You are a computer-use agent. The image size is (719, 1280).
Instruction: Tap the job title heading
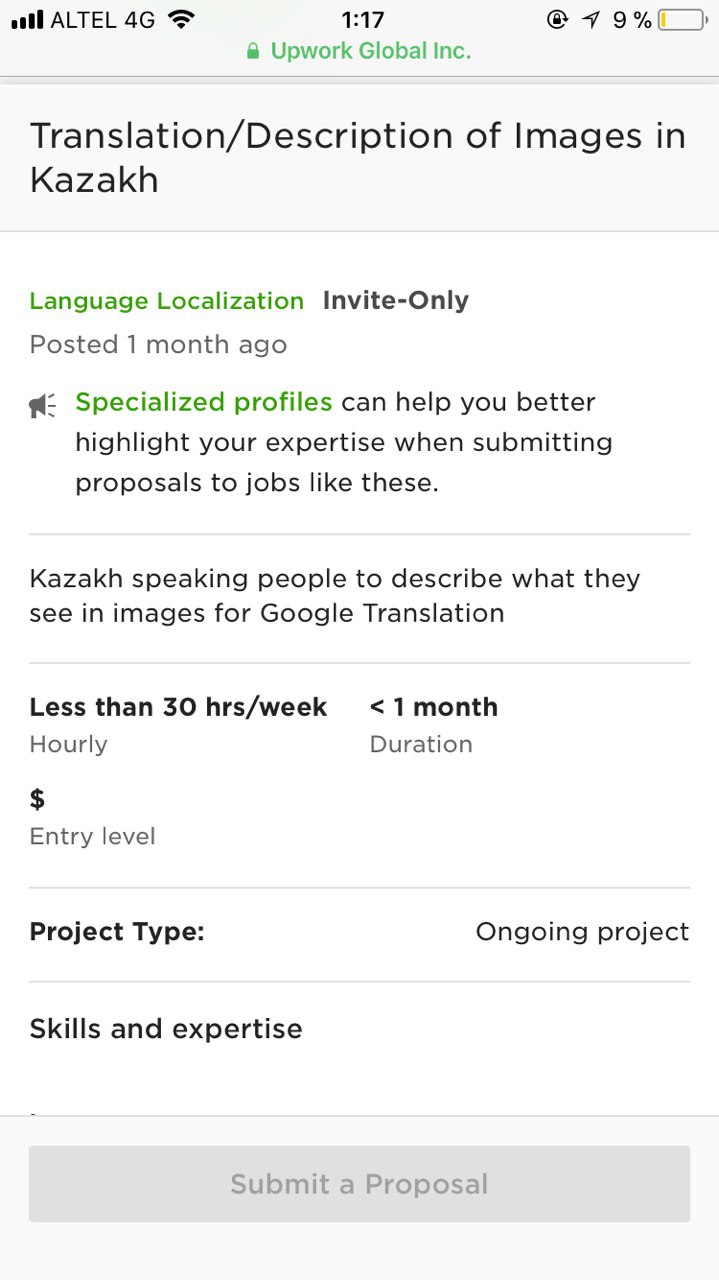(x=358, y=158)
